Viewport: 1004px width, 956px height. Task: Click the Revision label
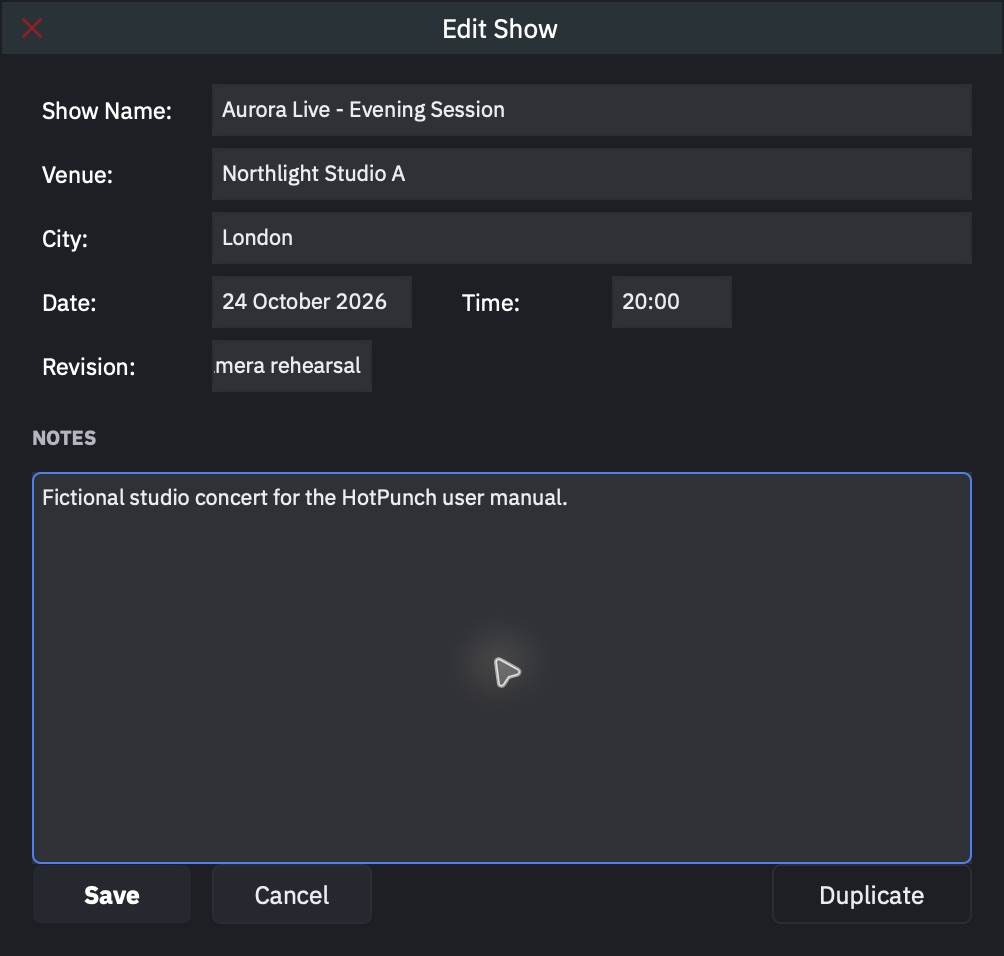pyautogui.click(x=89, y=367)
